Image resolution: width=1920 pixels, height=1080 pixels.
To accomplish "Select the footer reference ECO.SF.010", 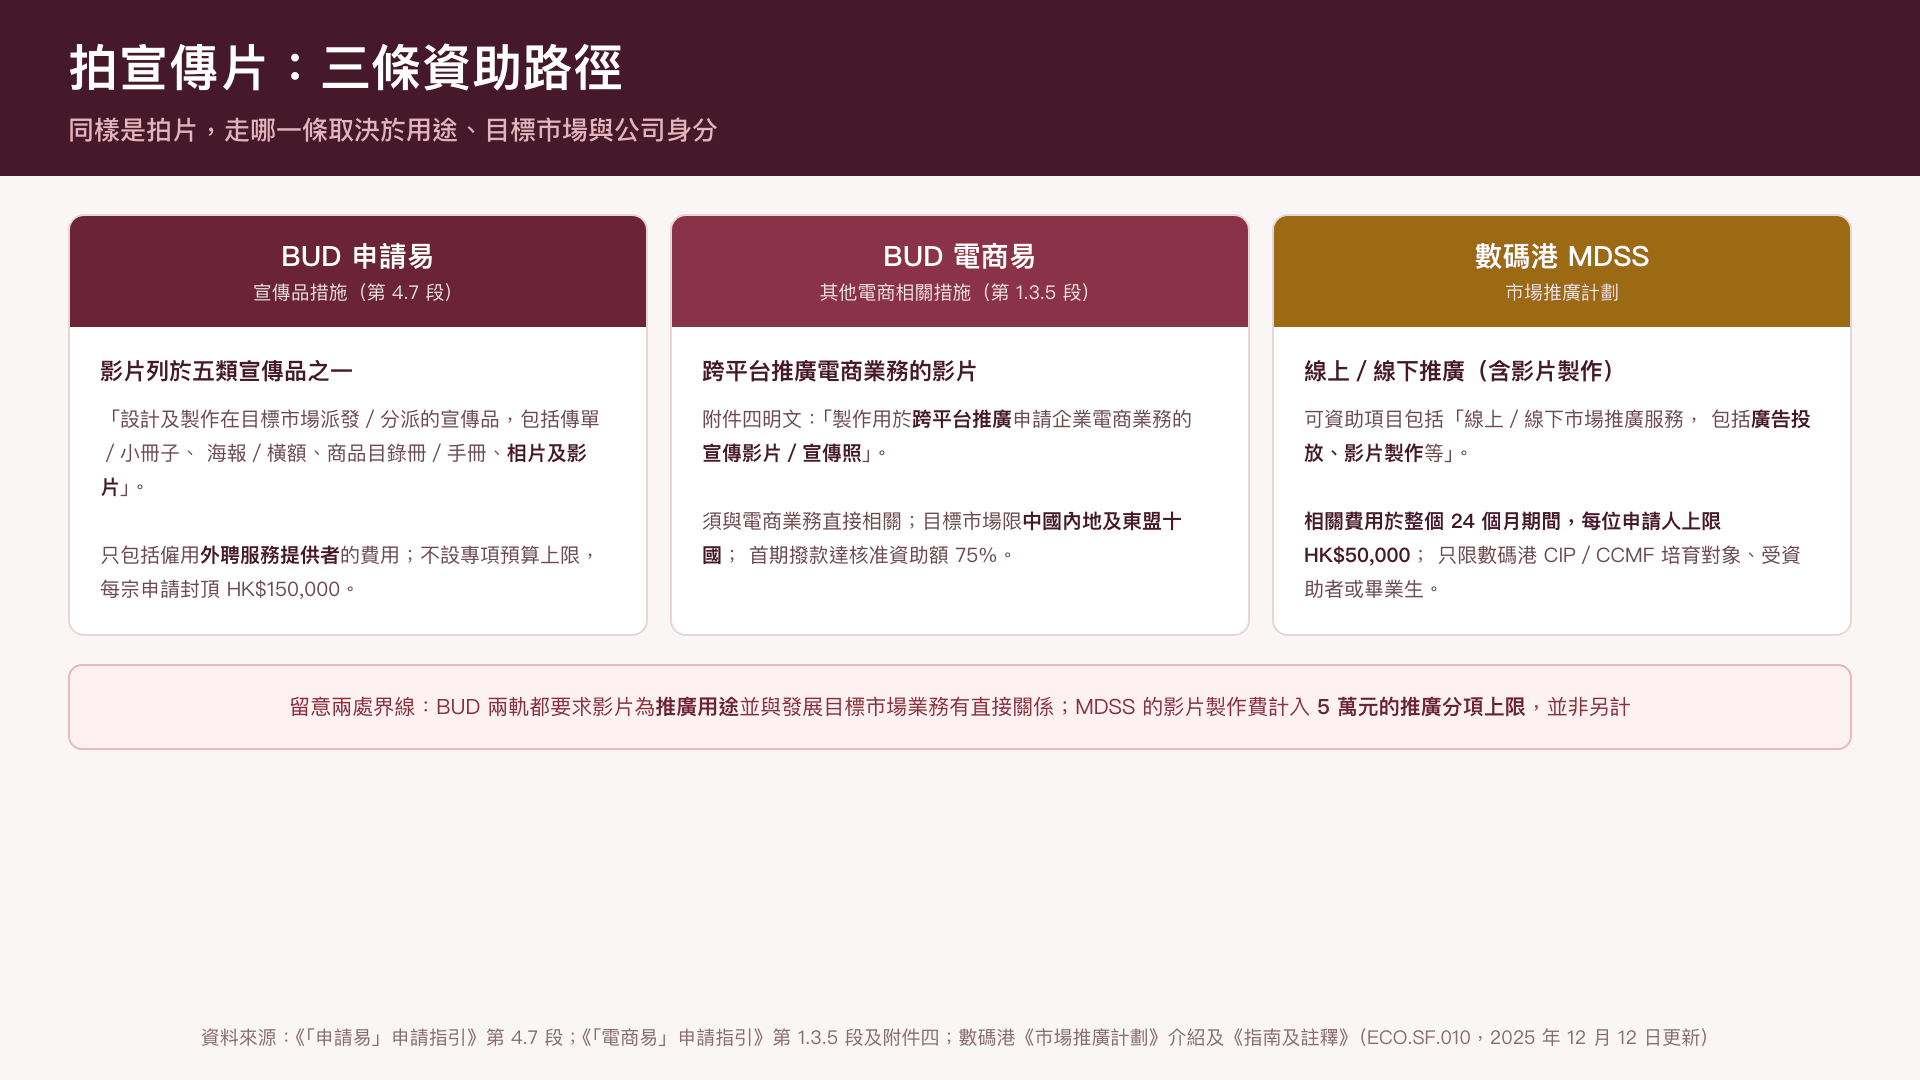I will pyautogui.click(x=1418, y=1037).
